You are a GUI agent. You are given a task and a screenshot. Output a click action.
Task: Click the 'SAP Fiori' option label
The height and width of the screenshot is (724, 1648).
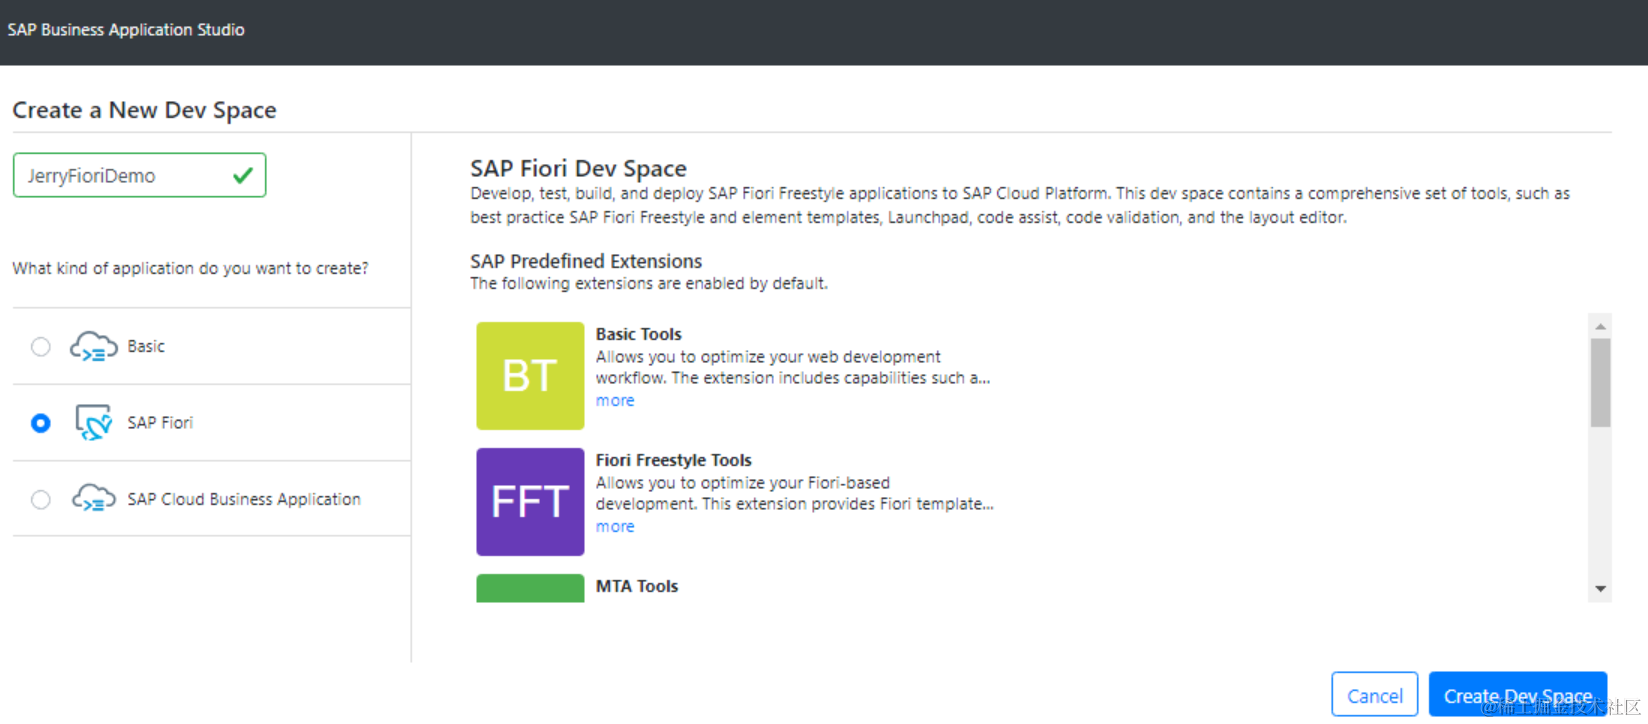tap(160, 423)
